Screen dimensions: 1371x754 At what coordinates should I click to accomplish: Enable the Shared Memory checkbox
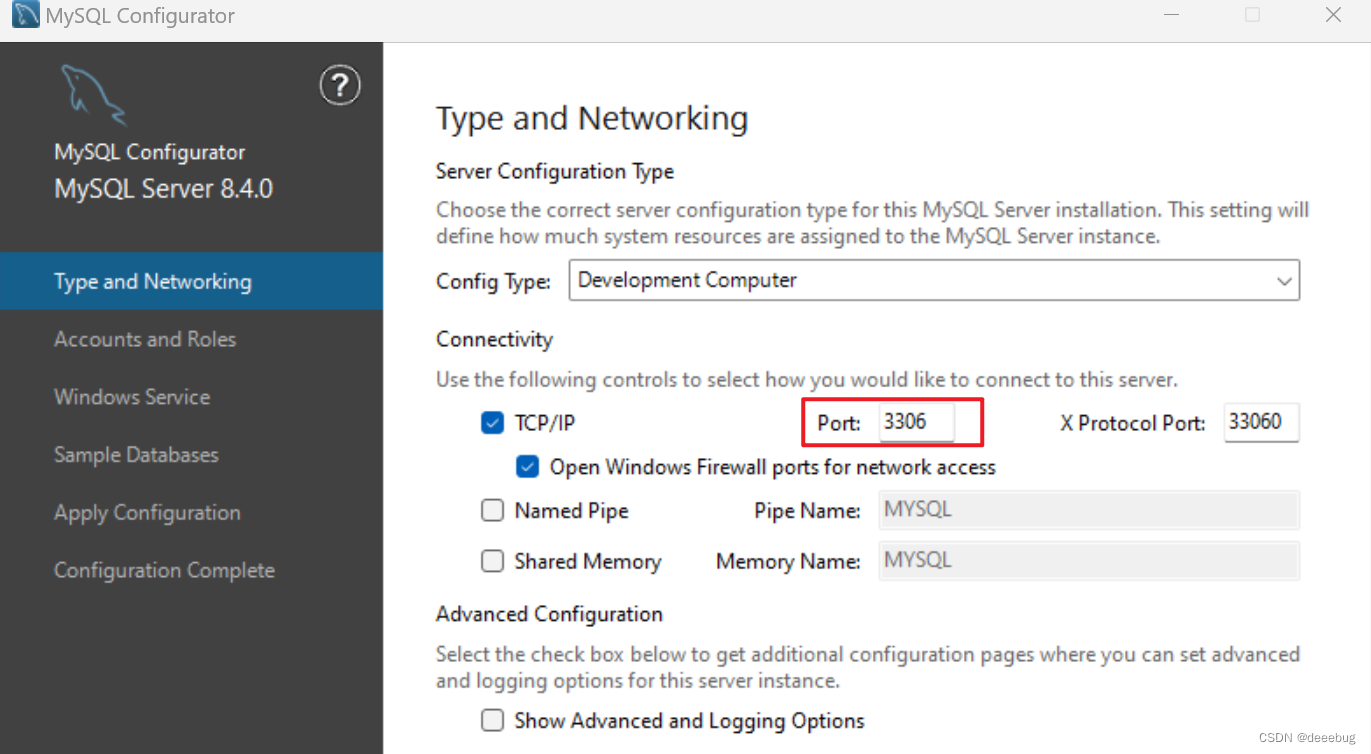click(x=492, y=561)
